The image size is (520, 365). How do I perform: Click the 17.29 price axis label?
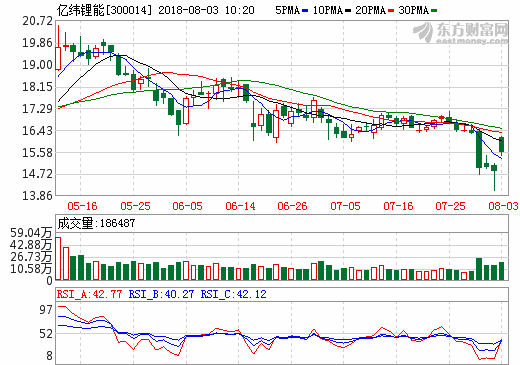[x=37, y=108]
